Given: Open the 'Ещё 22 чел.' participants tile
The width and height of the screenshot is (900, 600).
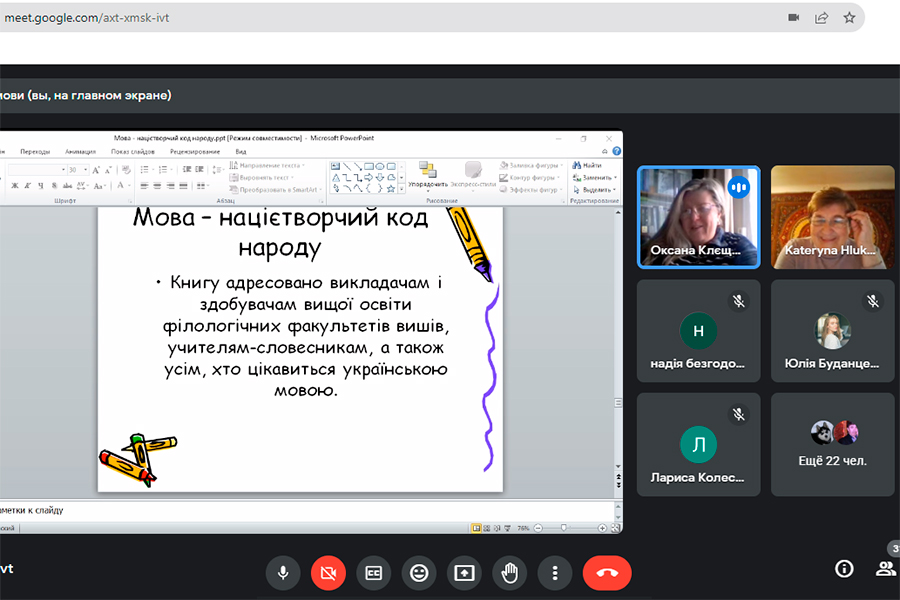Looking at the screenshot, I should tap(832, 444).
